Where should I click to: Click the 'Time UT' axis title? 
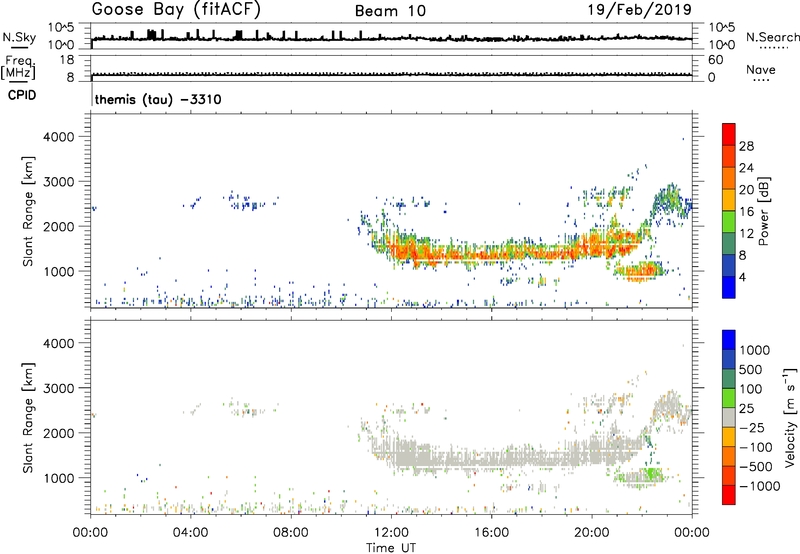[391, 548]
